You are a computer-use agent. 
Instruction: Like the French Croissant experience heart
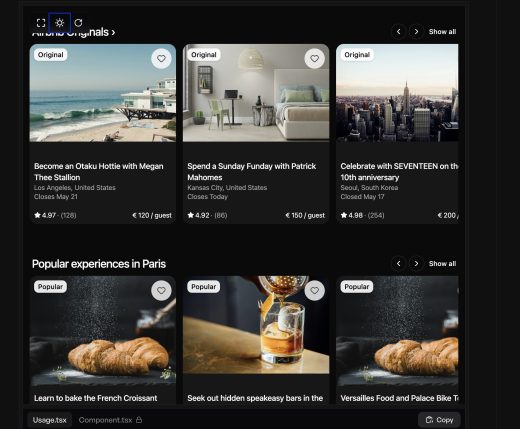(x=161, y=291)
